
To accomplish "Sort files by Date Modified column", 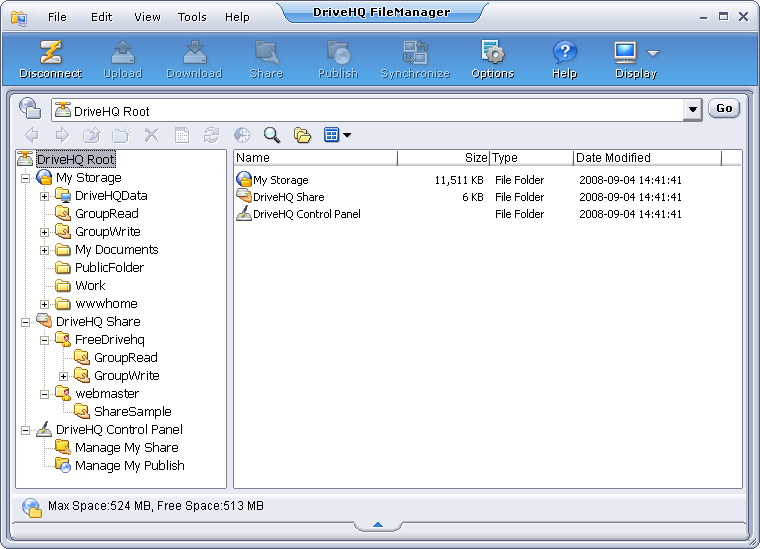I will (647, 158).
